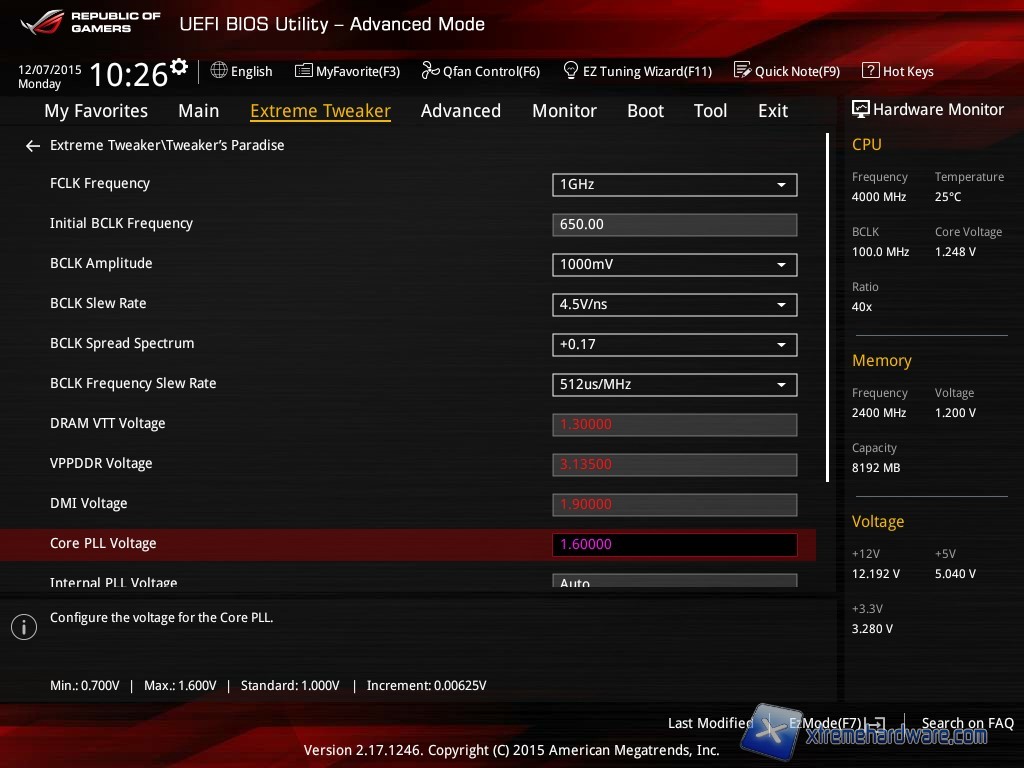
Task: Open Quick Note(F9) notepad icon
Action: (742, 71)
